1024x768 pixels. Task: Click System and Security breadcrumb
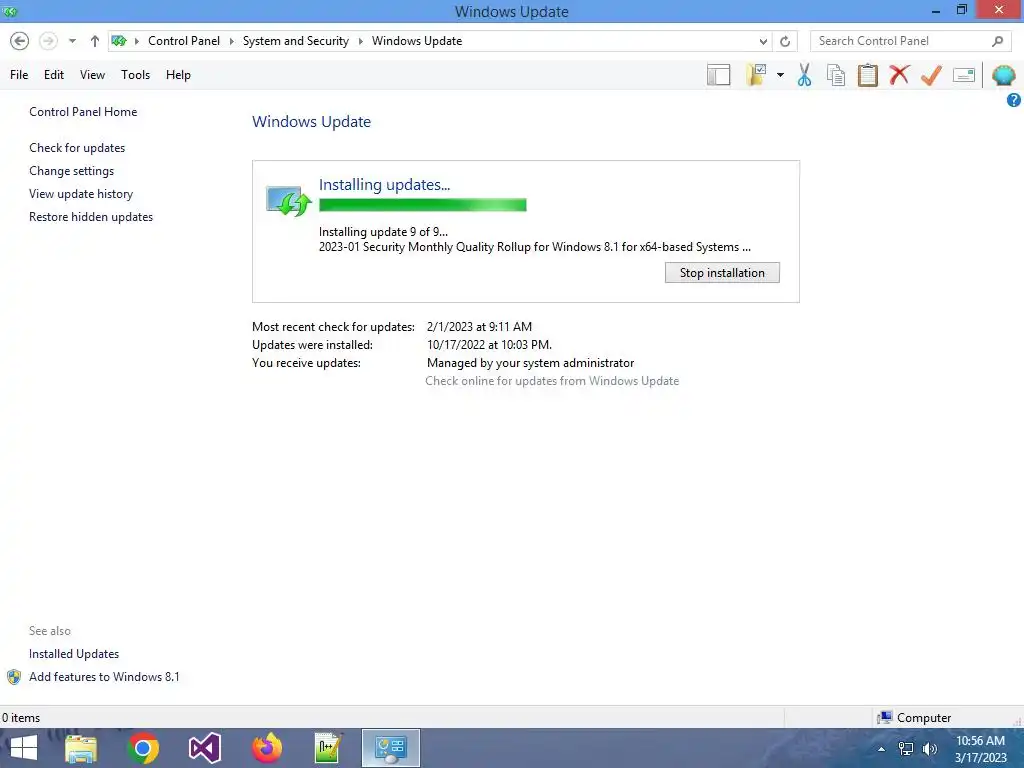coord(296,41)
